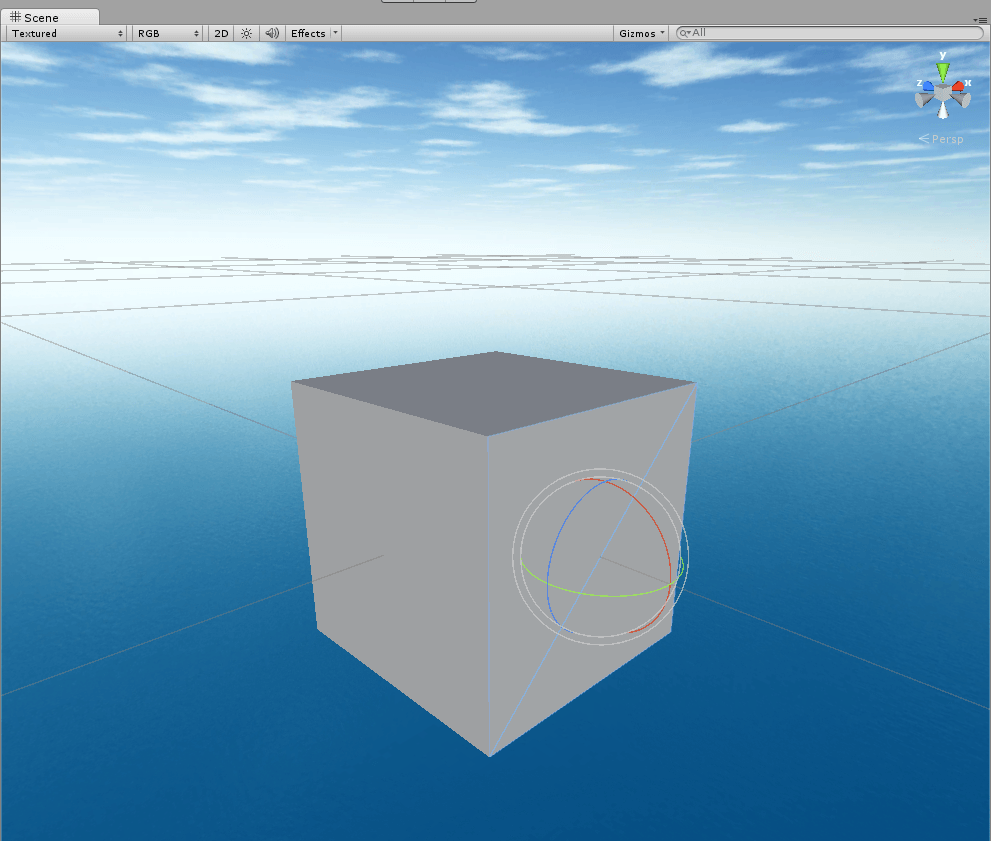Click the Persp projection label

[946, 139]
